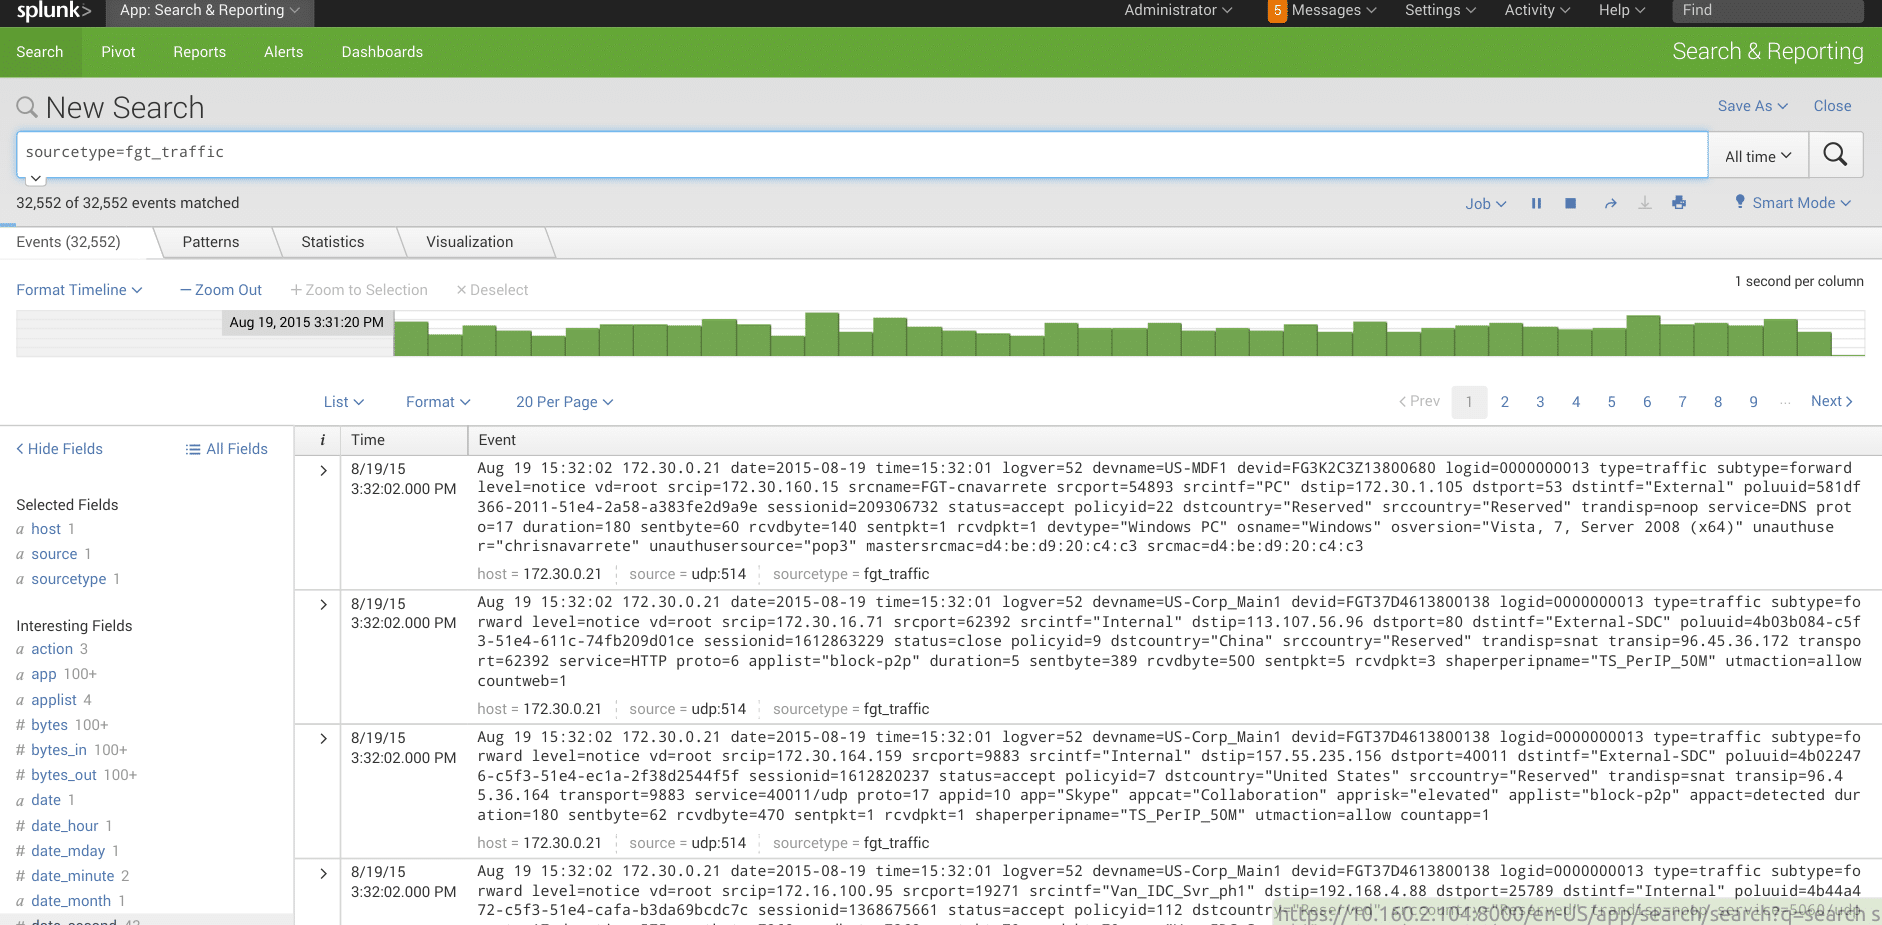Click the magnifying glass search button
The height and width of the screenshot is (925, 1882).
click(x=1835, y=155)
